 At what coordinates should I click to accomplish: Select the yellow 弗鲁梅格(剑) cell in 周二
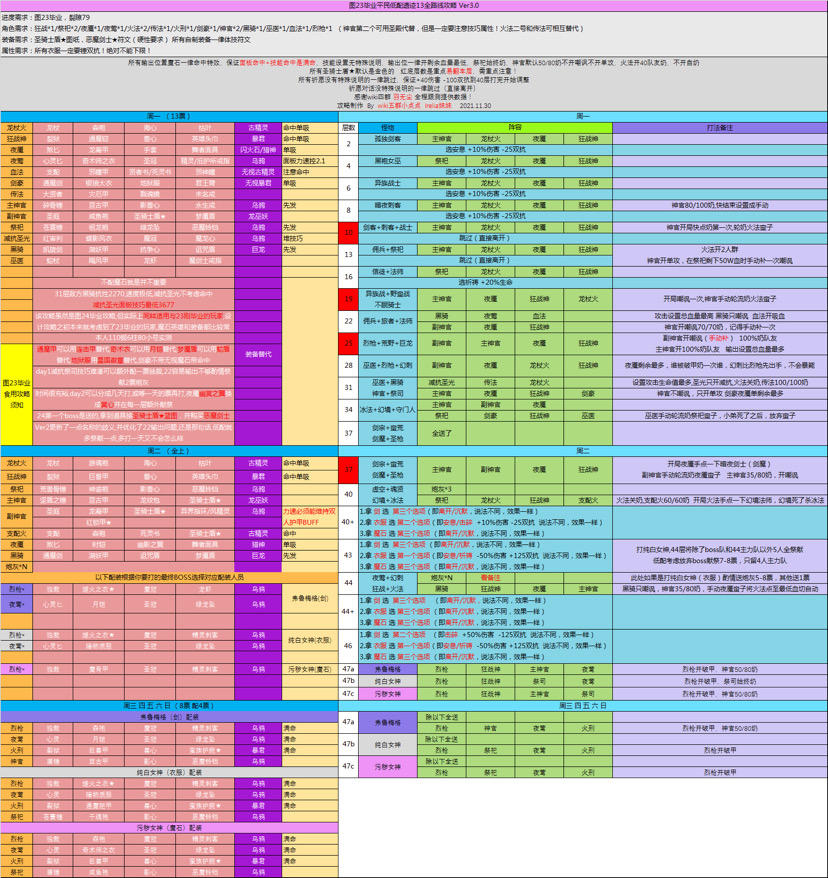(x=310, y=599)
